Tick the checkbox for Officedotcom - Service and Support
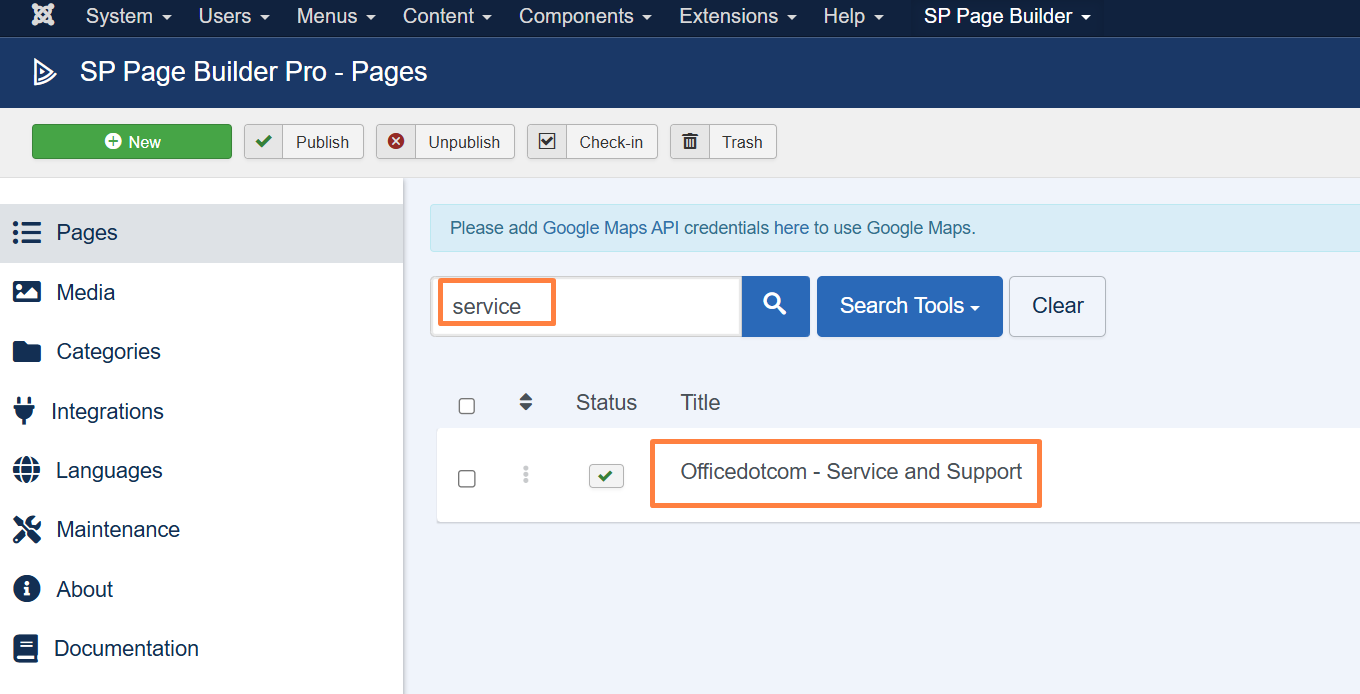The width and height of the screenshot is (1360, 694). [467, 478]
